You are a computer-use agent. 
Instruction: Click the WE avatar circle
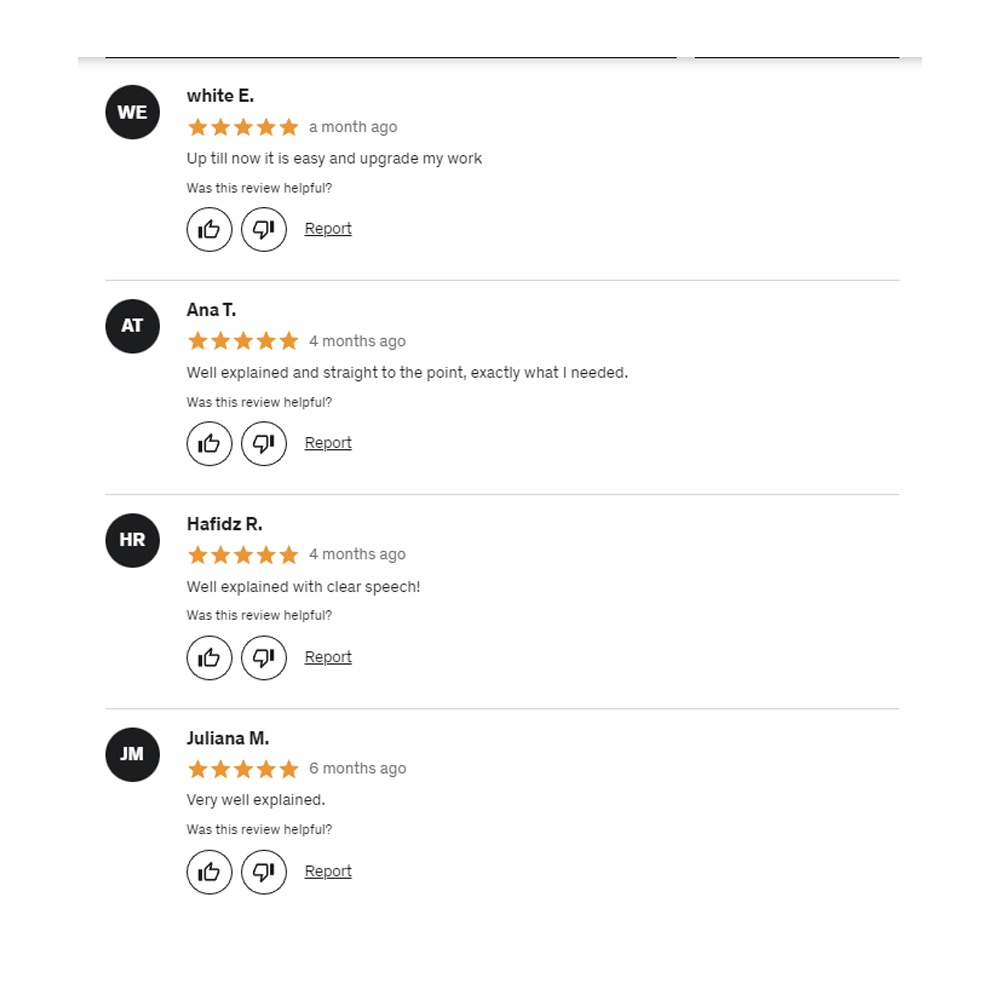click(x=132, y=112)
